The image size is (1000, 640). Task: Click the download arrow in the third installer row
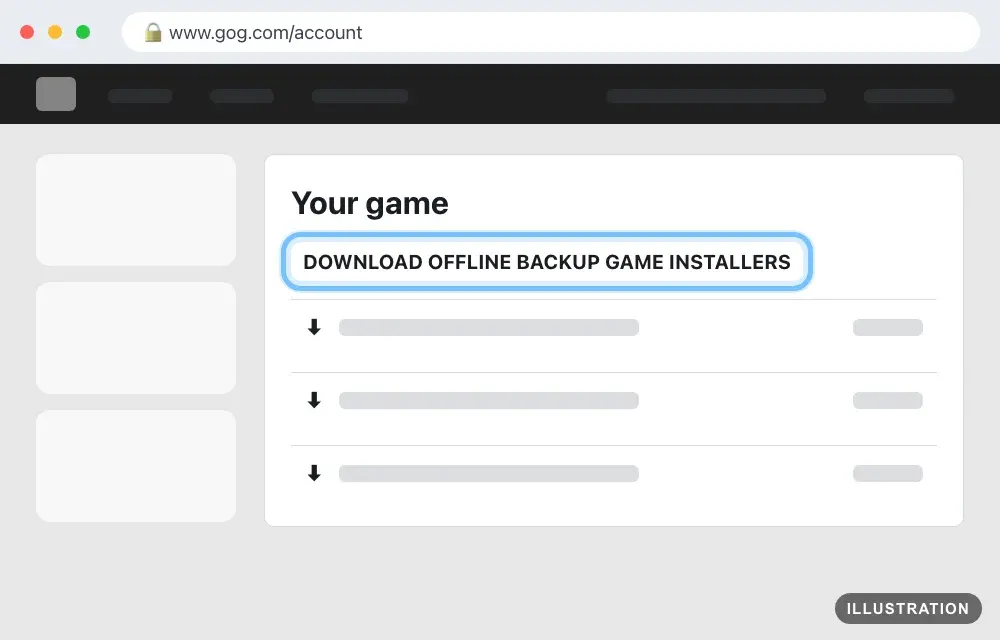pos(314,473)
